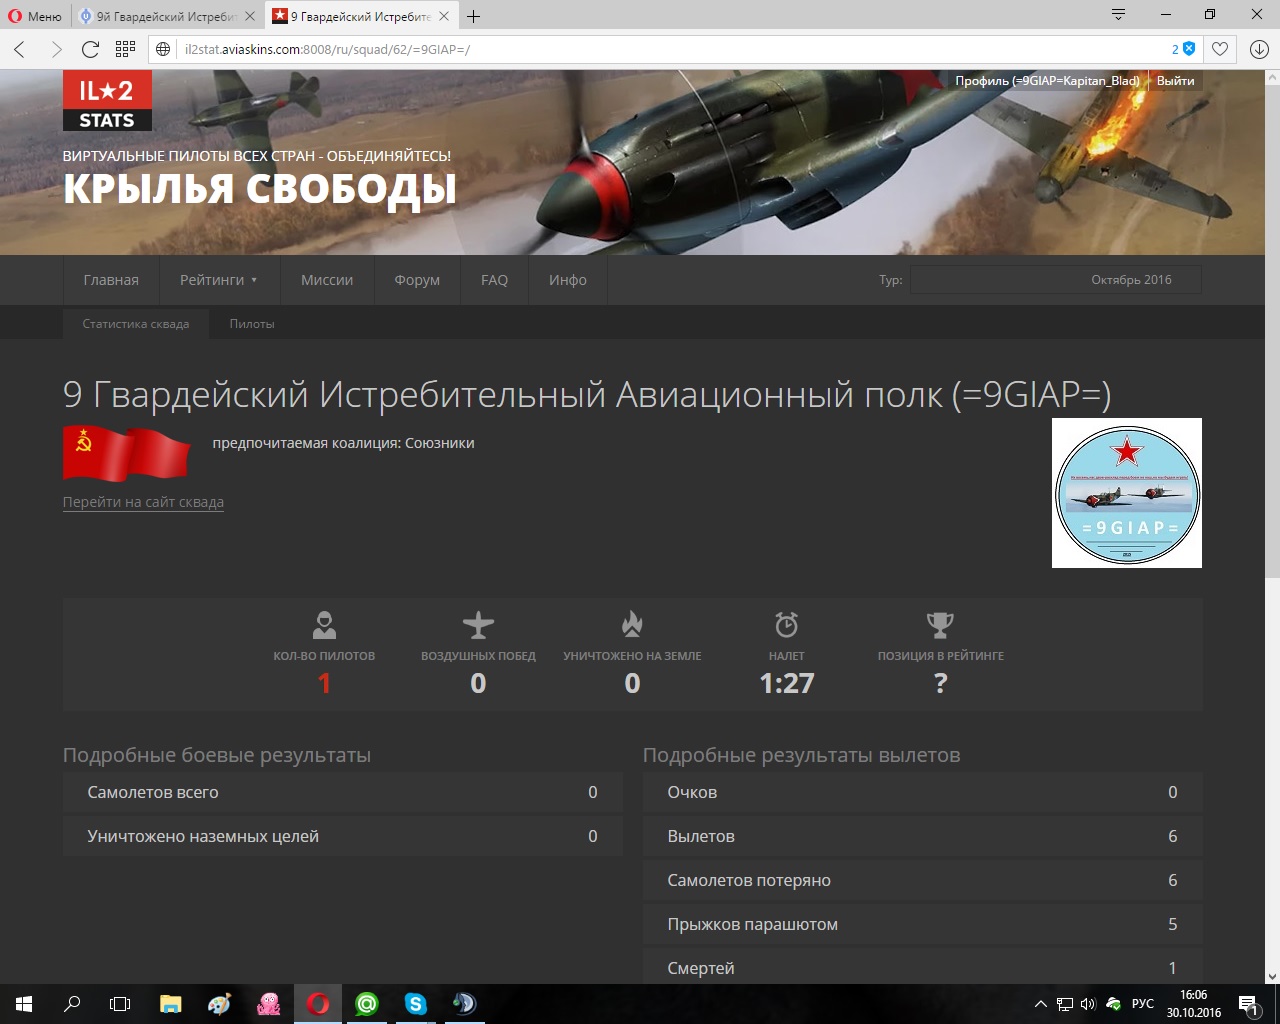This screenshot has width=1280, height=1024.
Task: Open the browser downloads icon
Action: (1258, 49)
